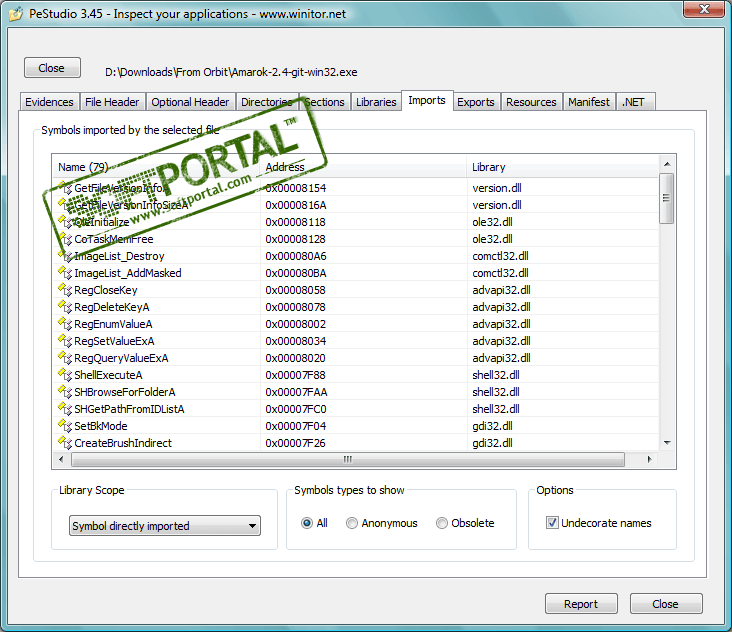This screenshot has width=732, height=632.
Task: Click the import icon beside ShellExecuteA
Action: 64,374
